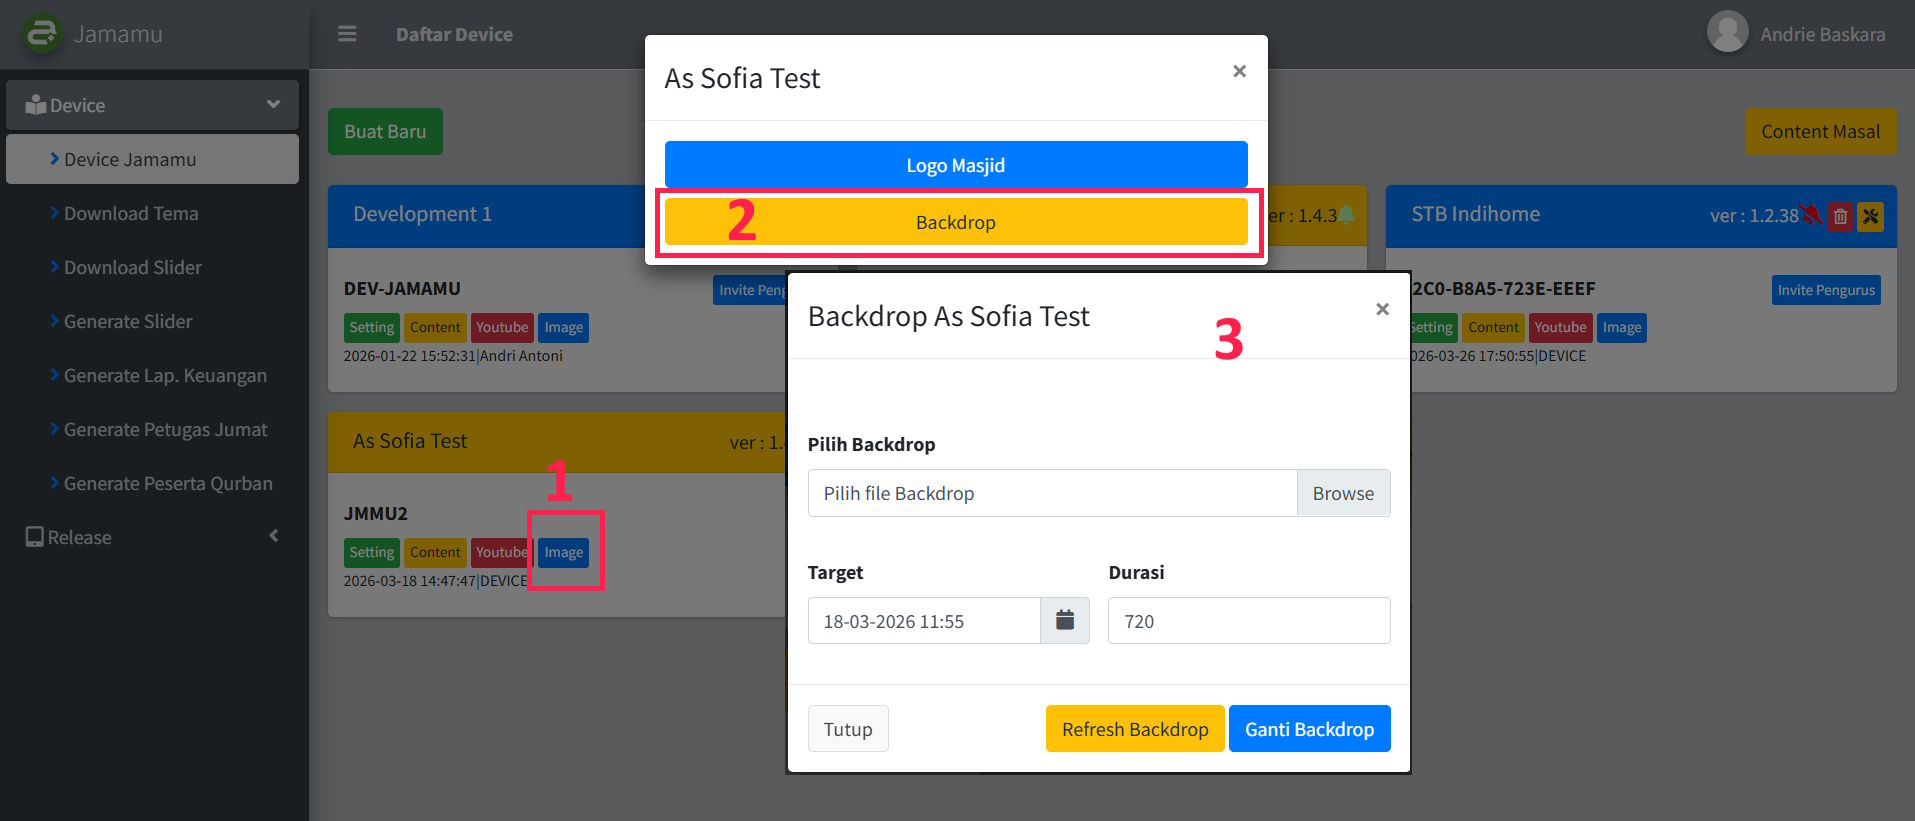Image resolution: width=1915 pixels, height=821 pixels.
Task: Open Generate Lap. Keuangan page
Action: click(165, 375)
